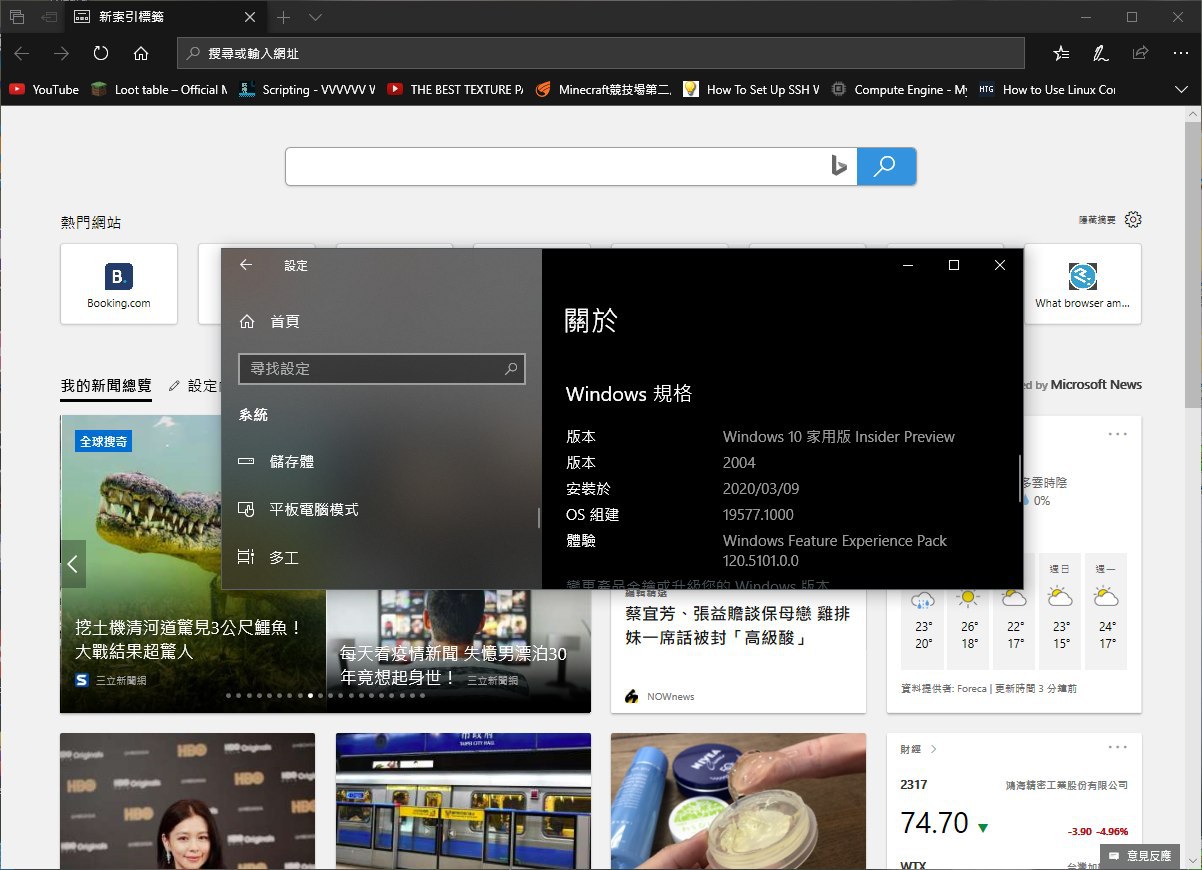This screenshot has width=1202, height=870.
Task: Open the YouTube bookmark
Action: (44, 89)
